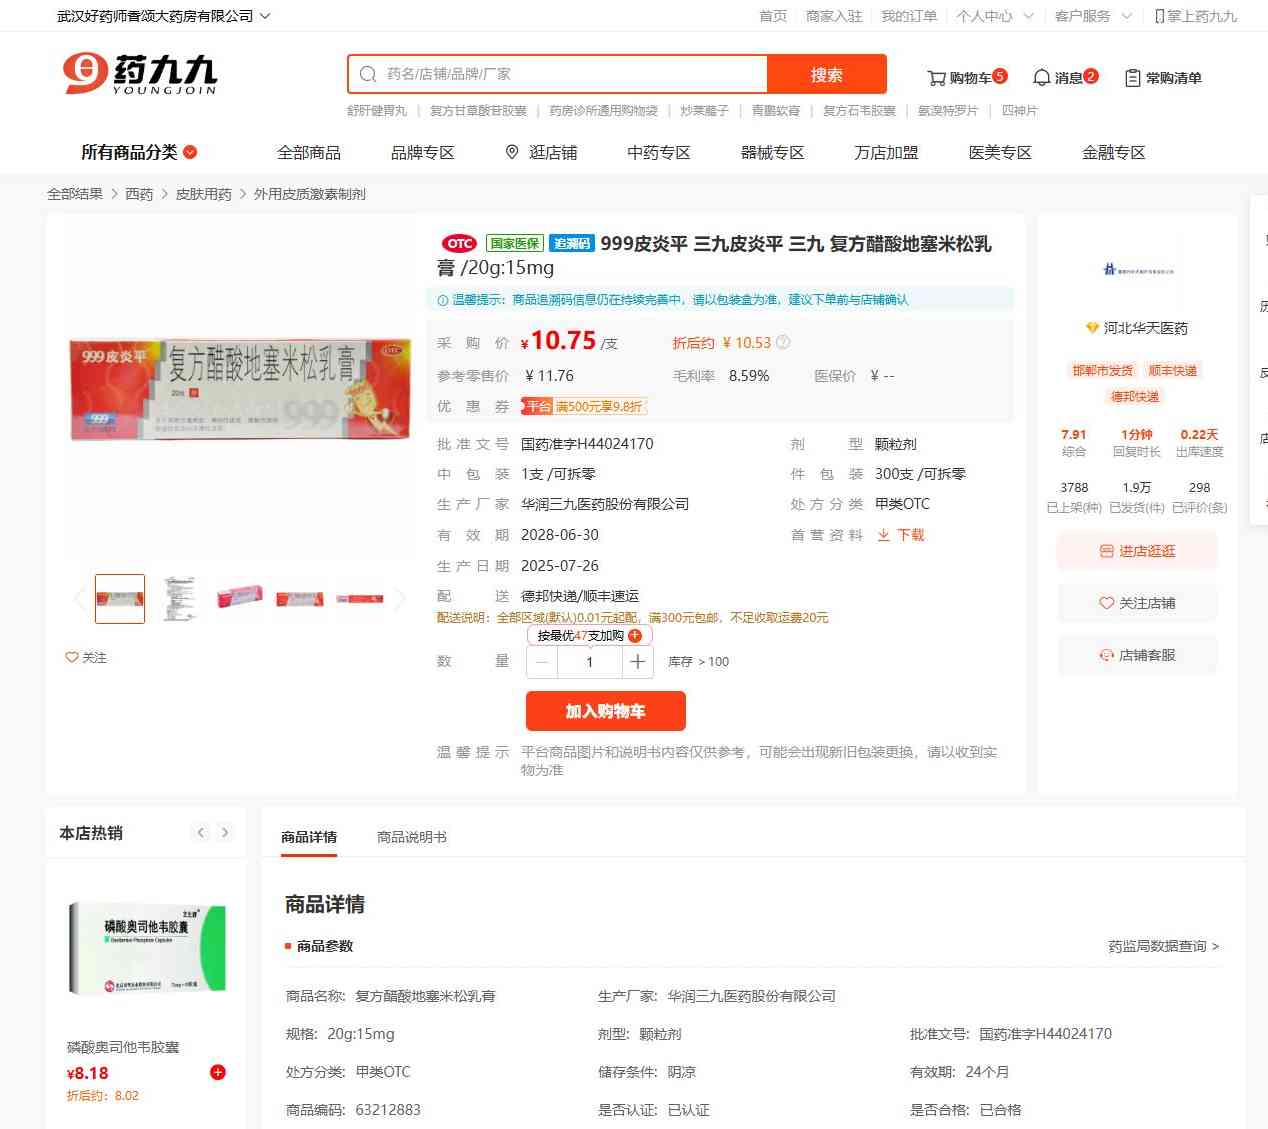Click the red plus 按最优47支加购 icon
This screenshot has width=1268, height=1129.
[x=635, y=635]
